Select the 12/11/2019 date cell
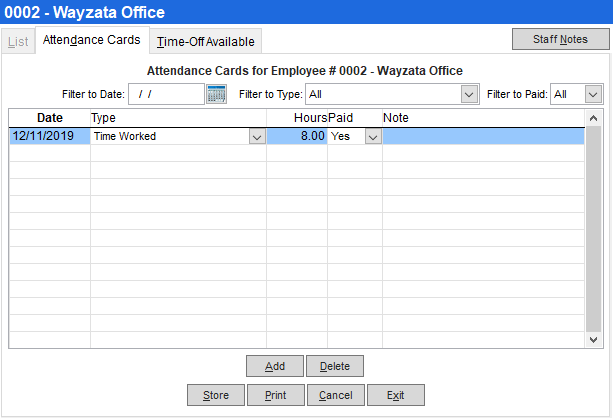This screenshot has height=418, width=613. coord(49,137)
